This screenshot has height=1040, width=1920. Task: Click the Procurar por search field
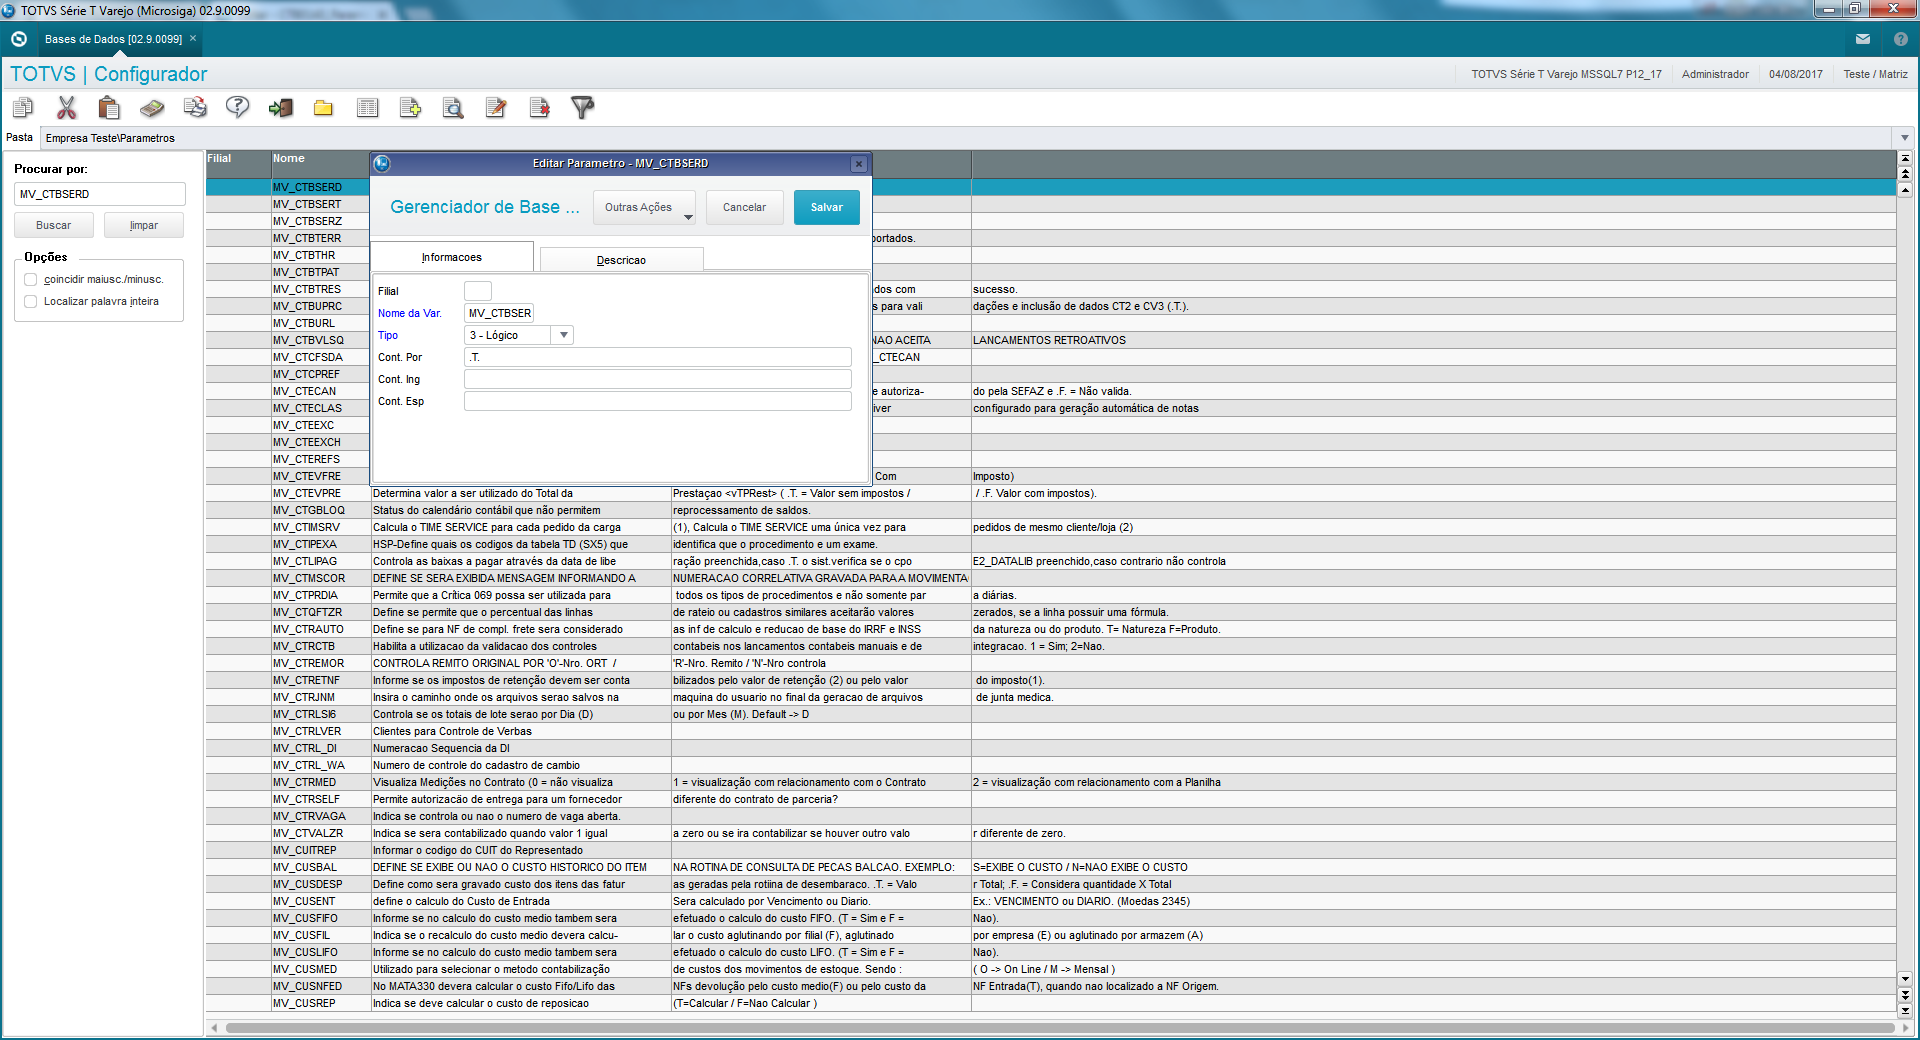tap(100, 194)
